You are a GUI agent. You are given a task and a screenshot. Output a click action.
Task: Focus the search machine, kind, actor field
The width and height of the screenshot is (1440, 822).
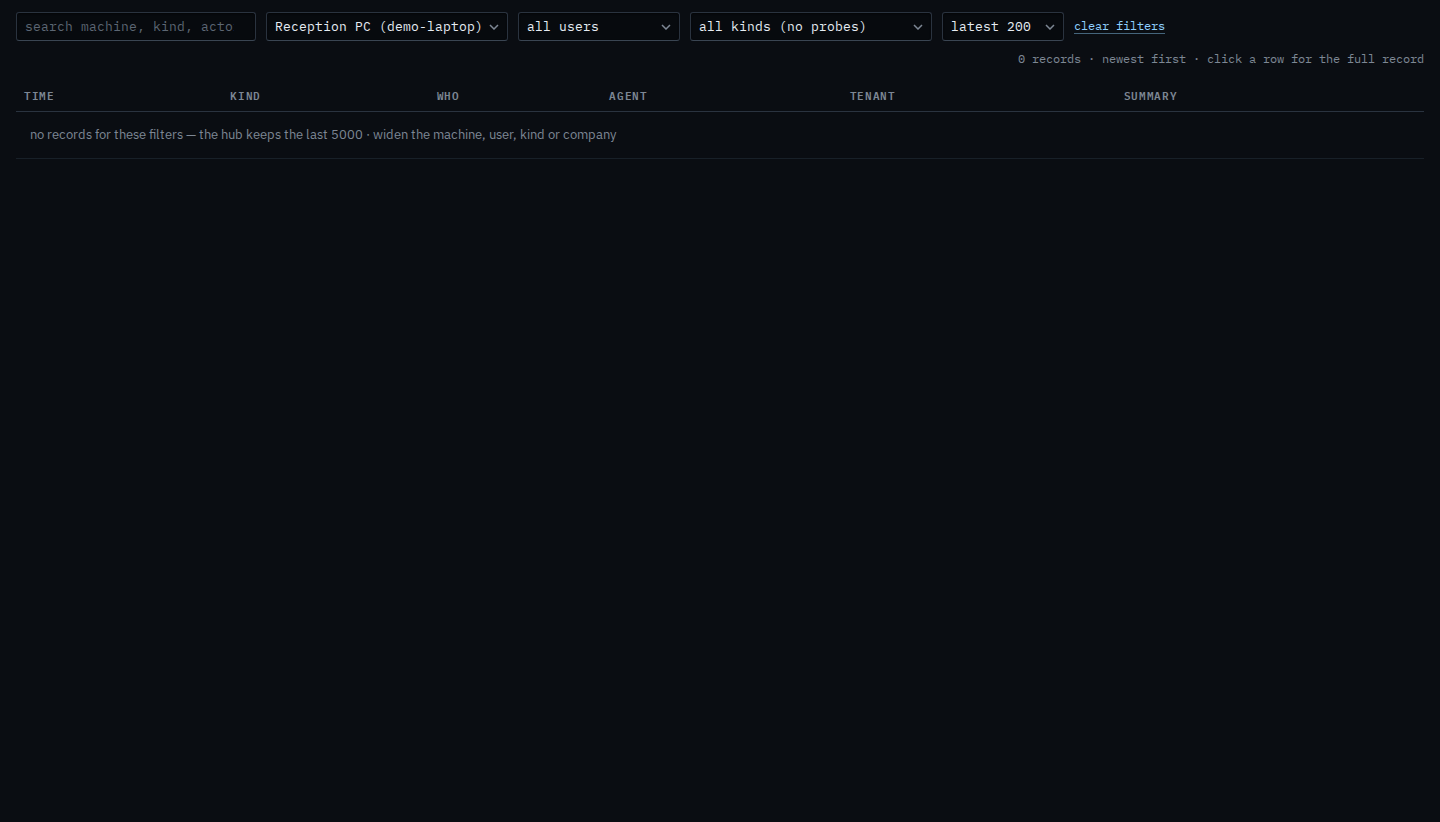136,27
